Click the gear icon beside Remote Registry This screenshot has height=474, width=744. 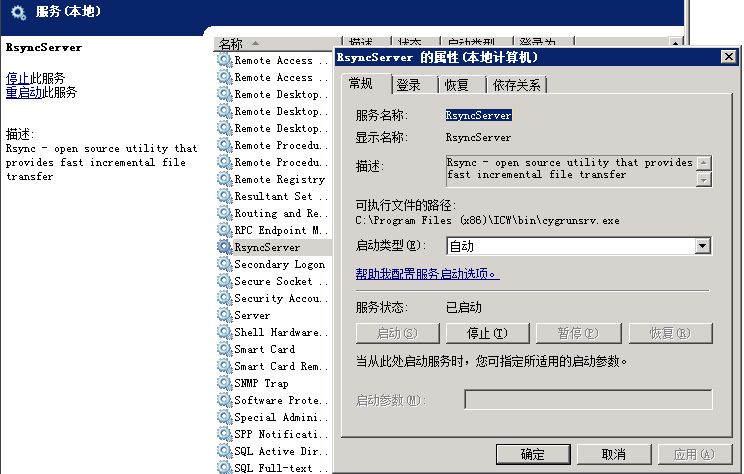[x=224, y=179]
